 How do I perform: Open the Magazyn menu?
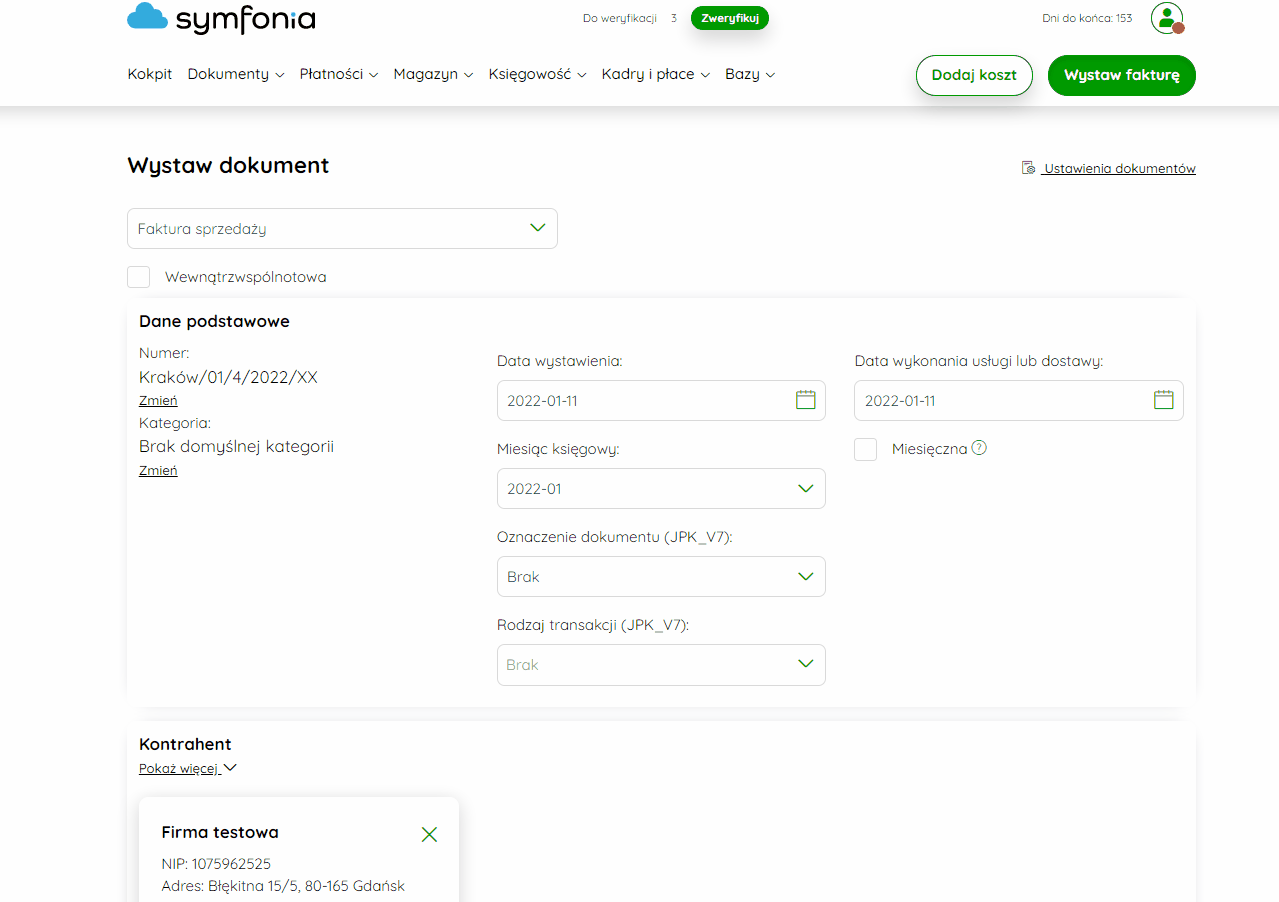(433, 74)
